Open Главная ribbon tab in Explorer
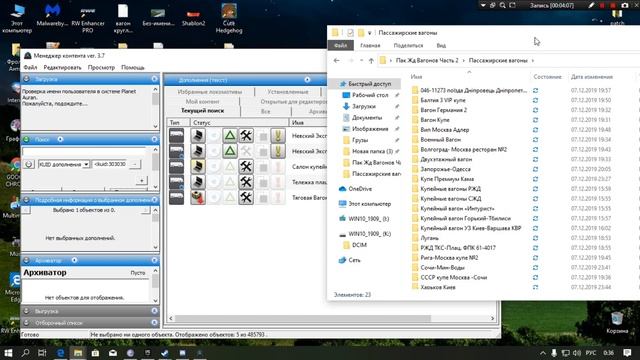 click(370, 45)
